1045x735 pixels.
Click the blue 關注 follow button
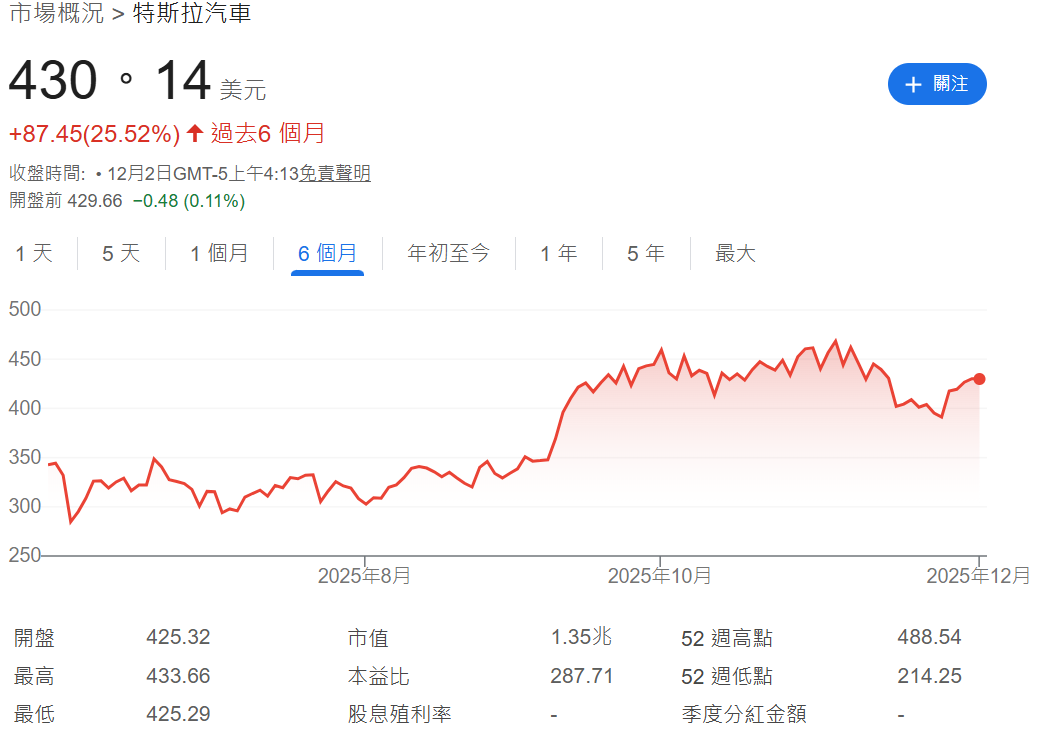tap(936, 84)
